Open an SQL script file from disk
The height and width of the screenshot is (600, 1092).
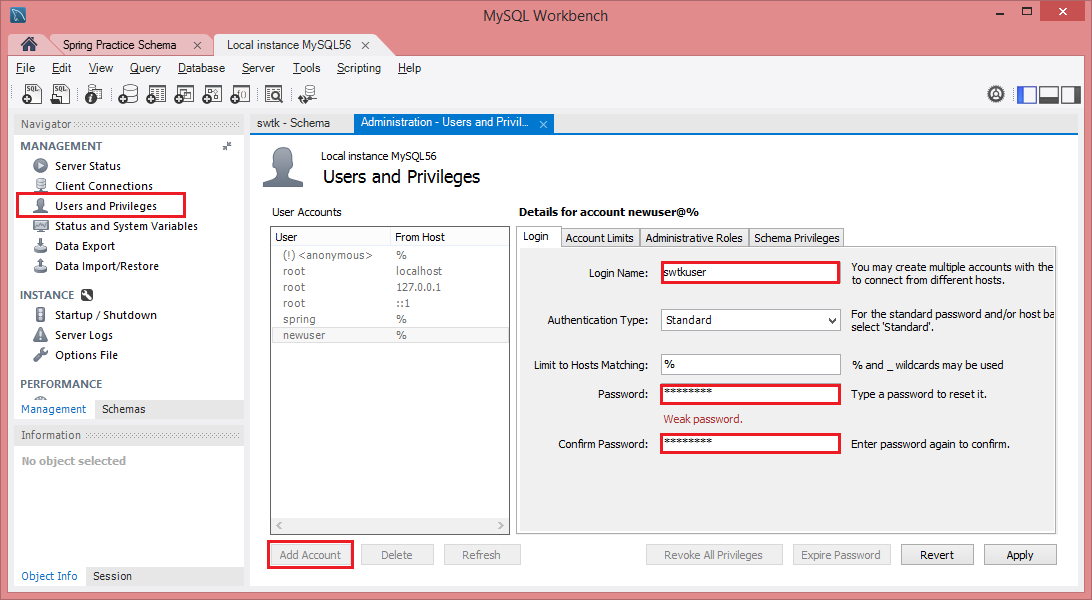59,93
